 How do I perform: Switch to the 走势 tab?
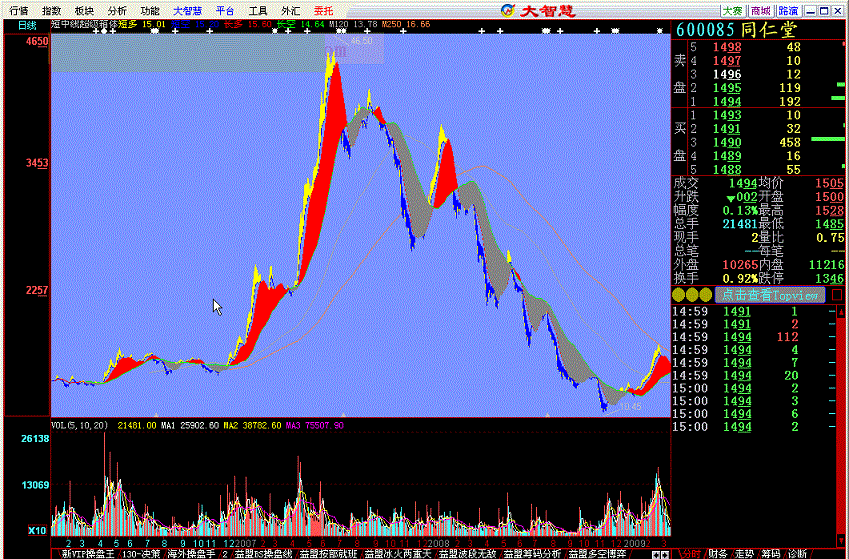tap(744, 554)
